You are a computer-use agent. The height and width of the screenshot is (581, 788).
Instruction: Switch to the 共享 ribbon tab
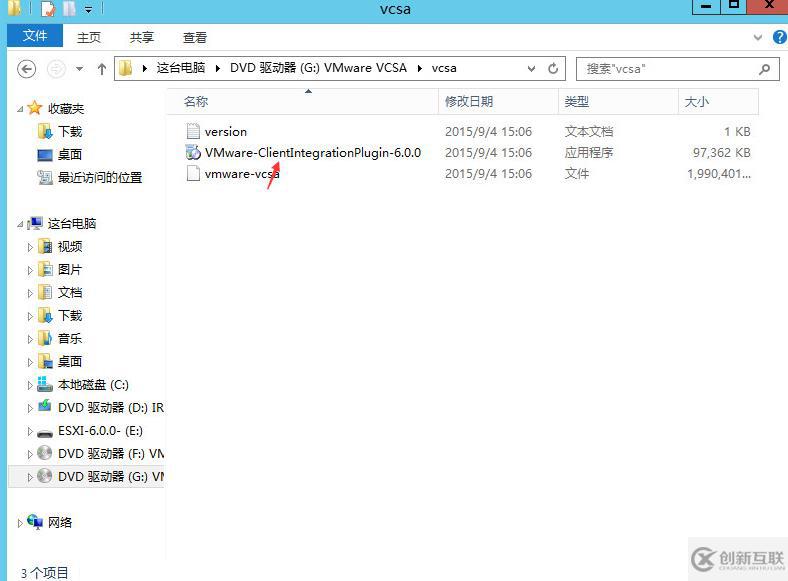click(x=142, y=37)
